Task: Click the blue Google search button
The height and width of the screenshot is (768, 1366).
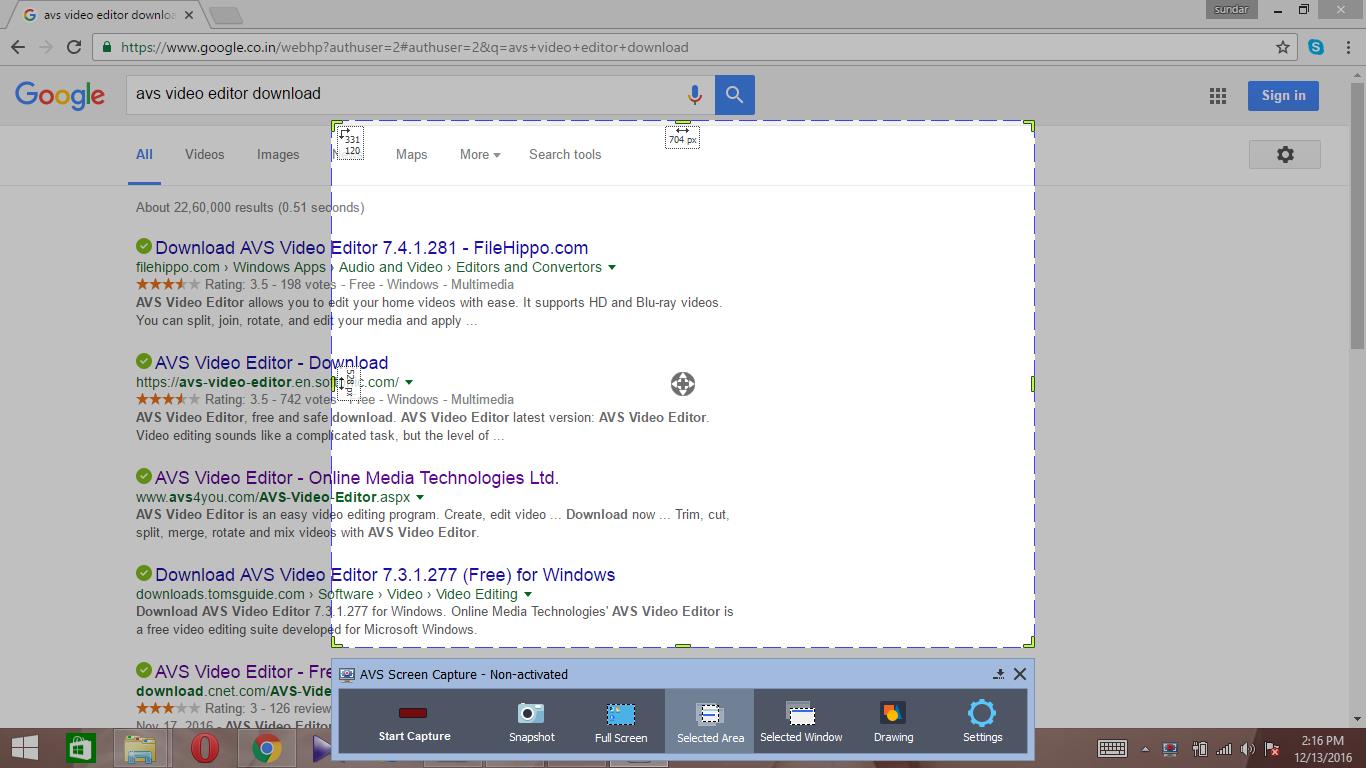Action: (735, 95)
